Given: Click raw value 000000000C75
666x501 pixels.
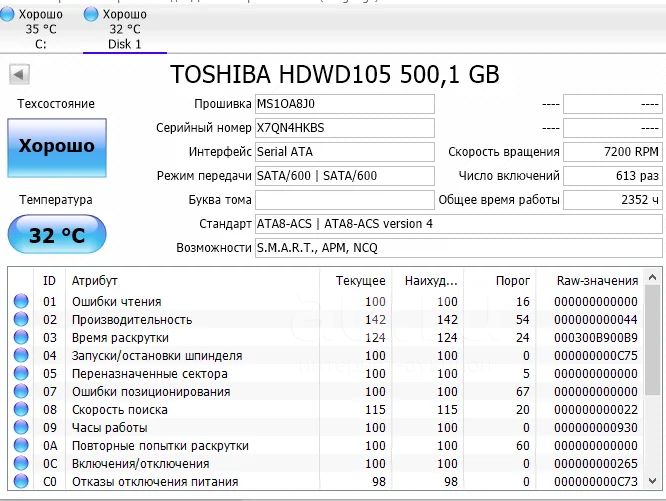Looking at the screenshot, I should 595,356.
